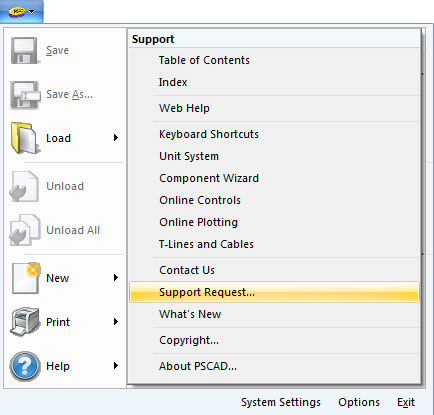
Task: Expand the Help submenu arrow
Action: click(116, 366)
